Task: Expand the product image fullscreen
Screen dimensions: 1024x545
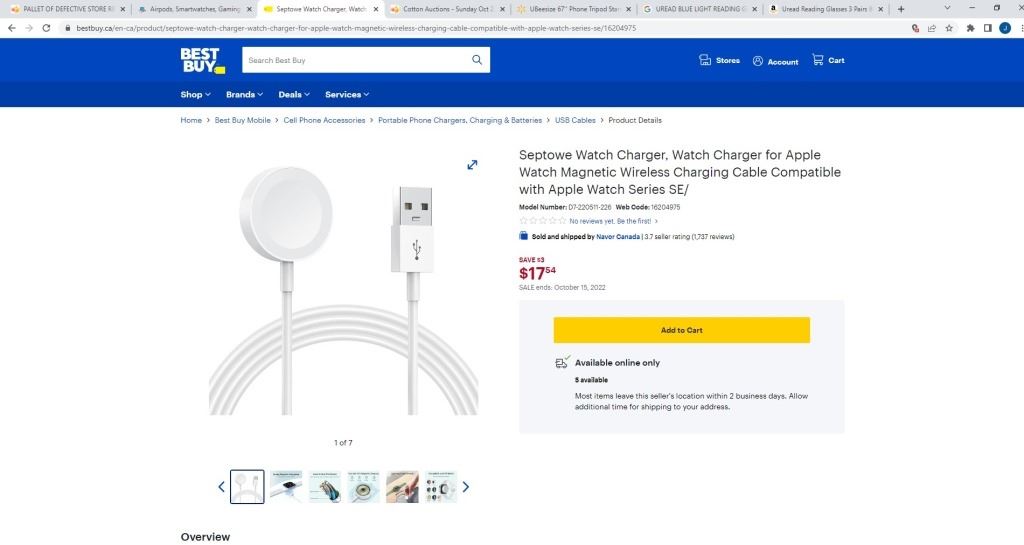Action: pyautogui.click(x=472, y=165)
